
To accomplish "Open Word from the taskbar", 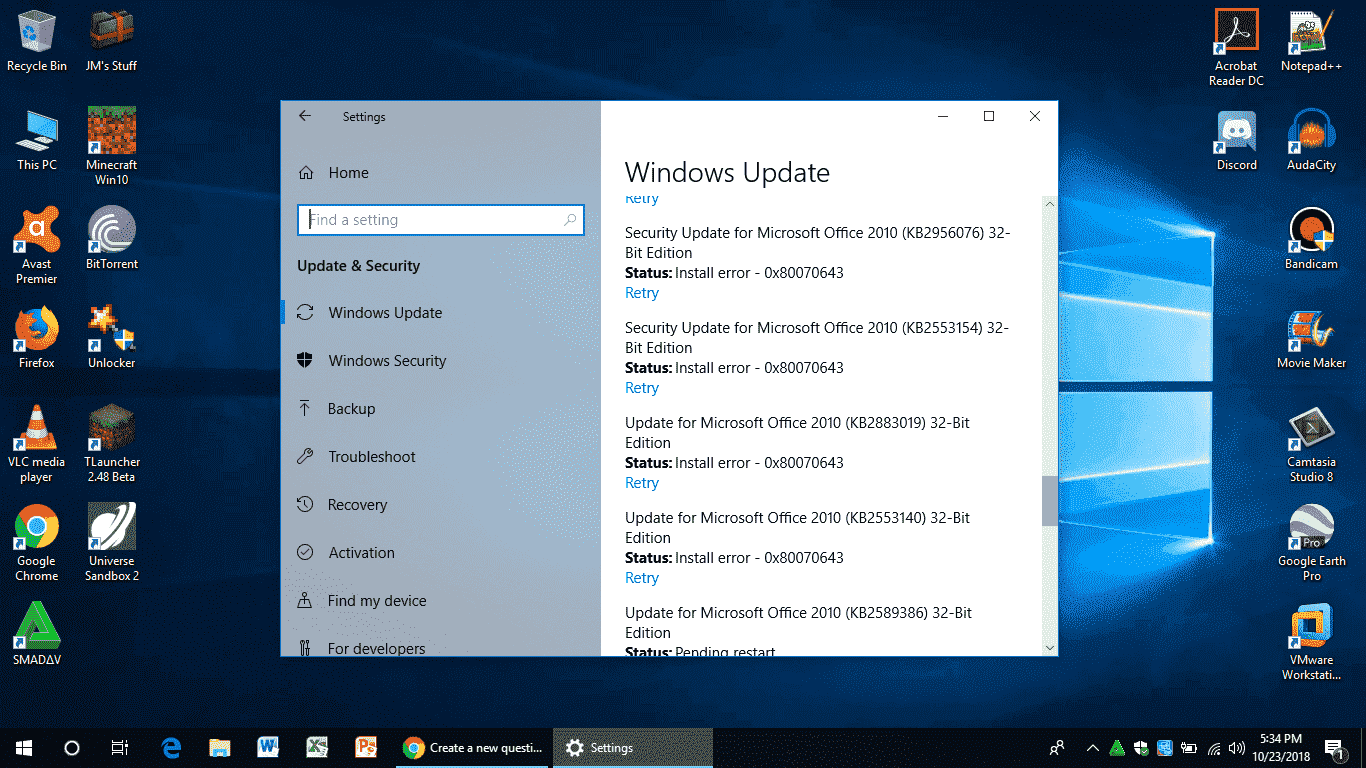I will click(x=268, y=748).
